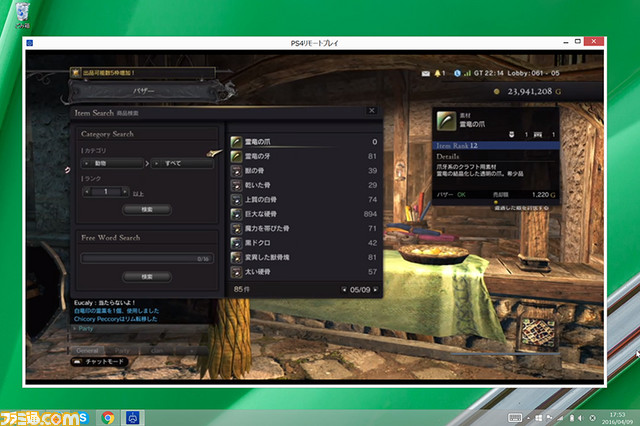The height and width of the screenshot is (426, 640).
Task: Click the icon beside 太い硬骨
Action: 236,272
